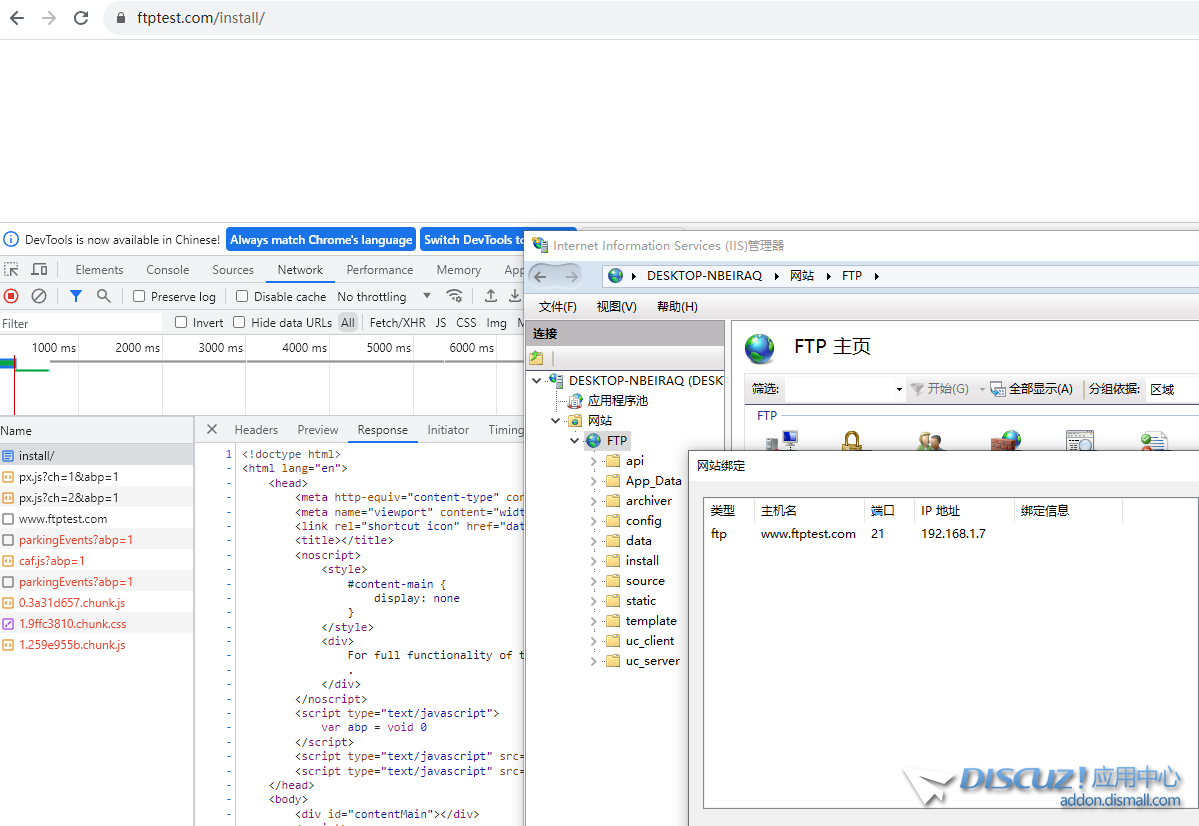Toggle the device toolbar icon
The height and width of the screenshot is (826, 1199).
pos(39,269)
